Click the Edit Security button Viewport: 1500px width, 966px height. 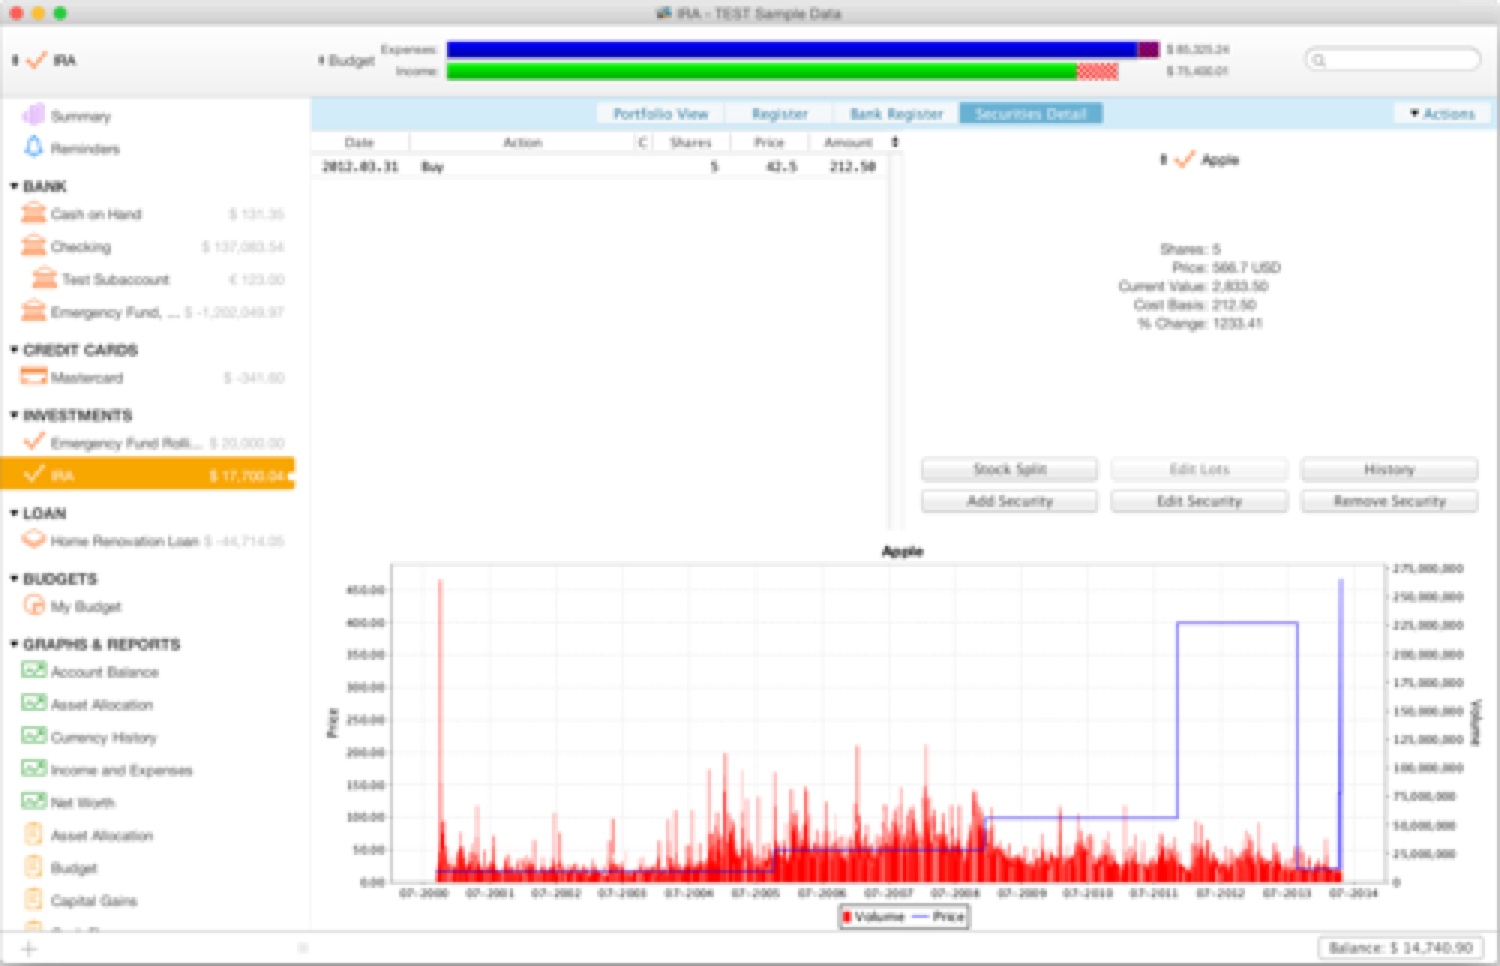tap(1199, 501)
